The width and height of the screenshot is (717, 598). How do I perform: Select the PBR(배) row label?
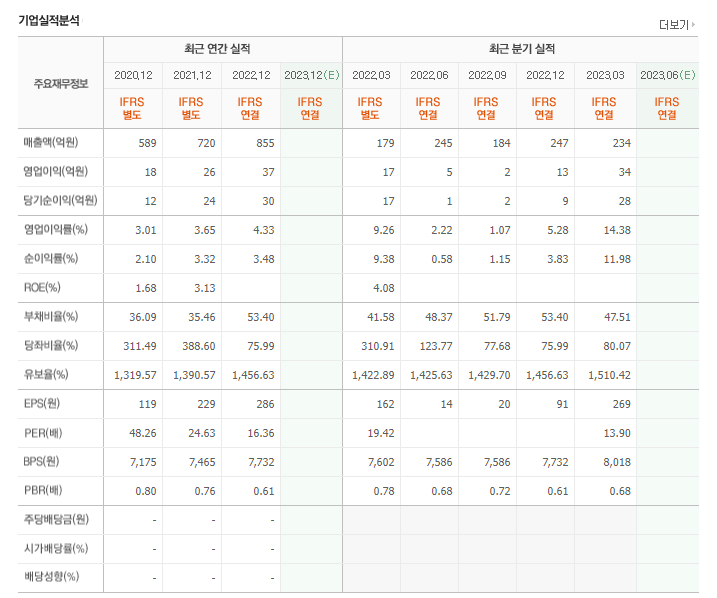43,490
